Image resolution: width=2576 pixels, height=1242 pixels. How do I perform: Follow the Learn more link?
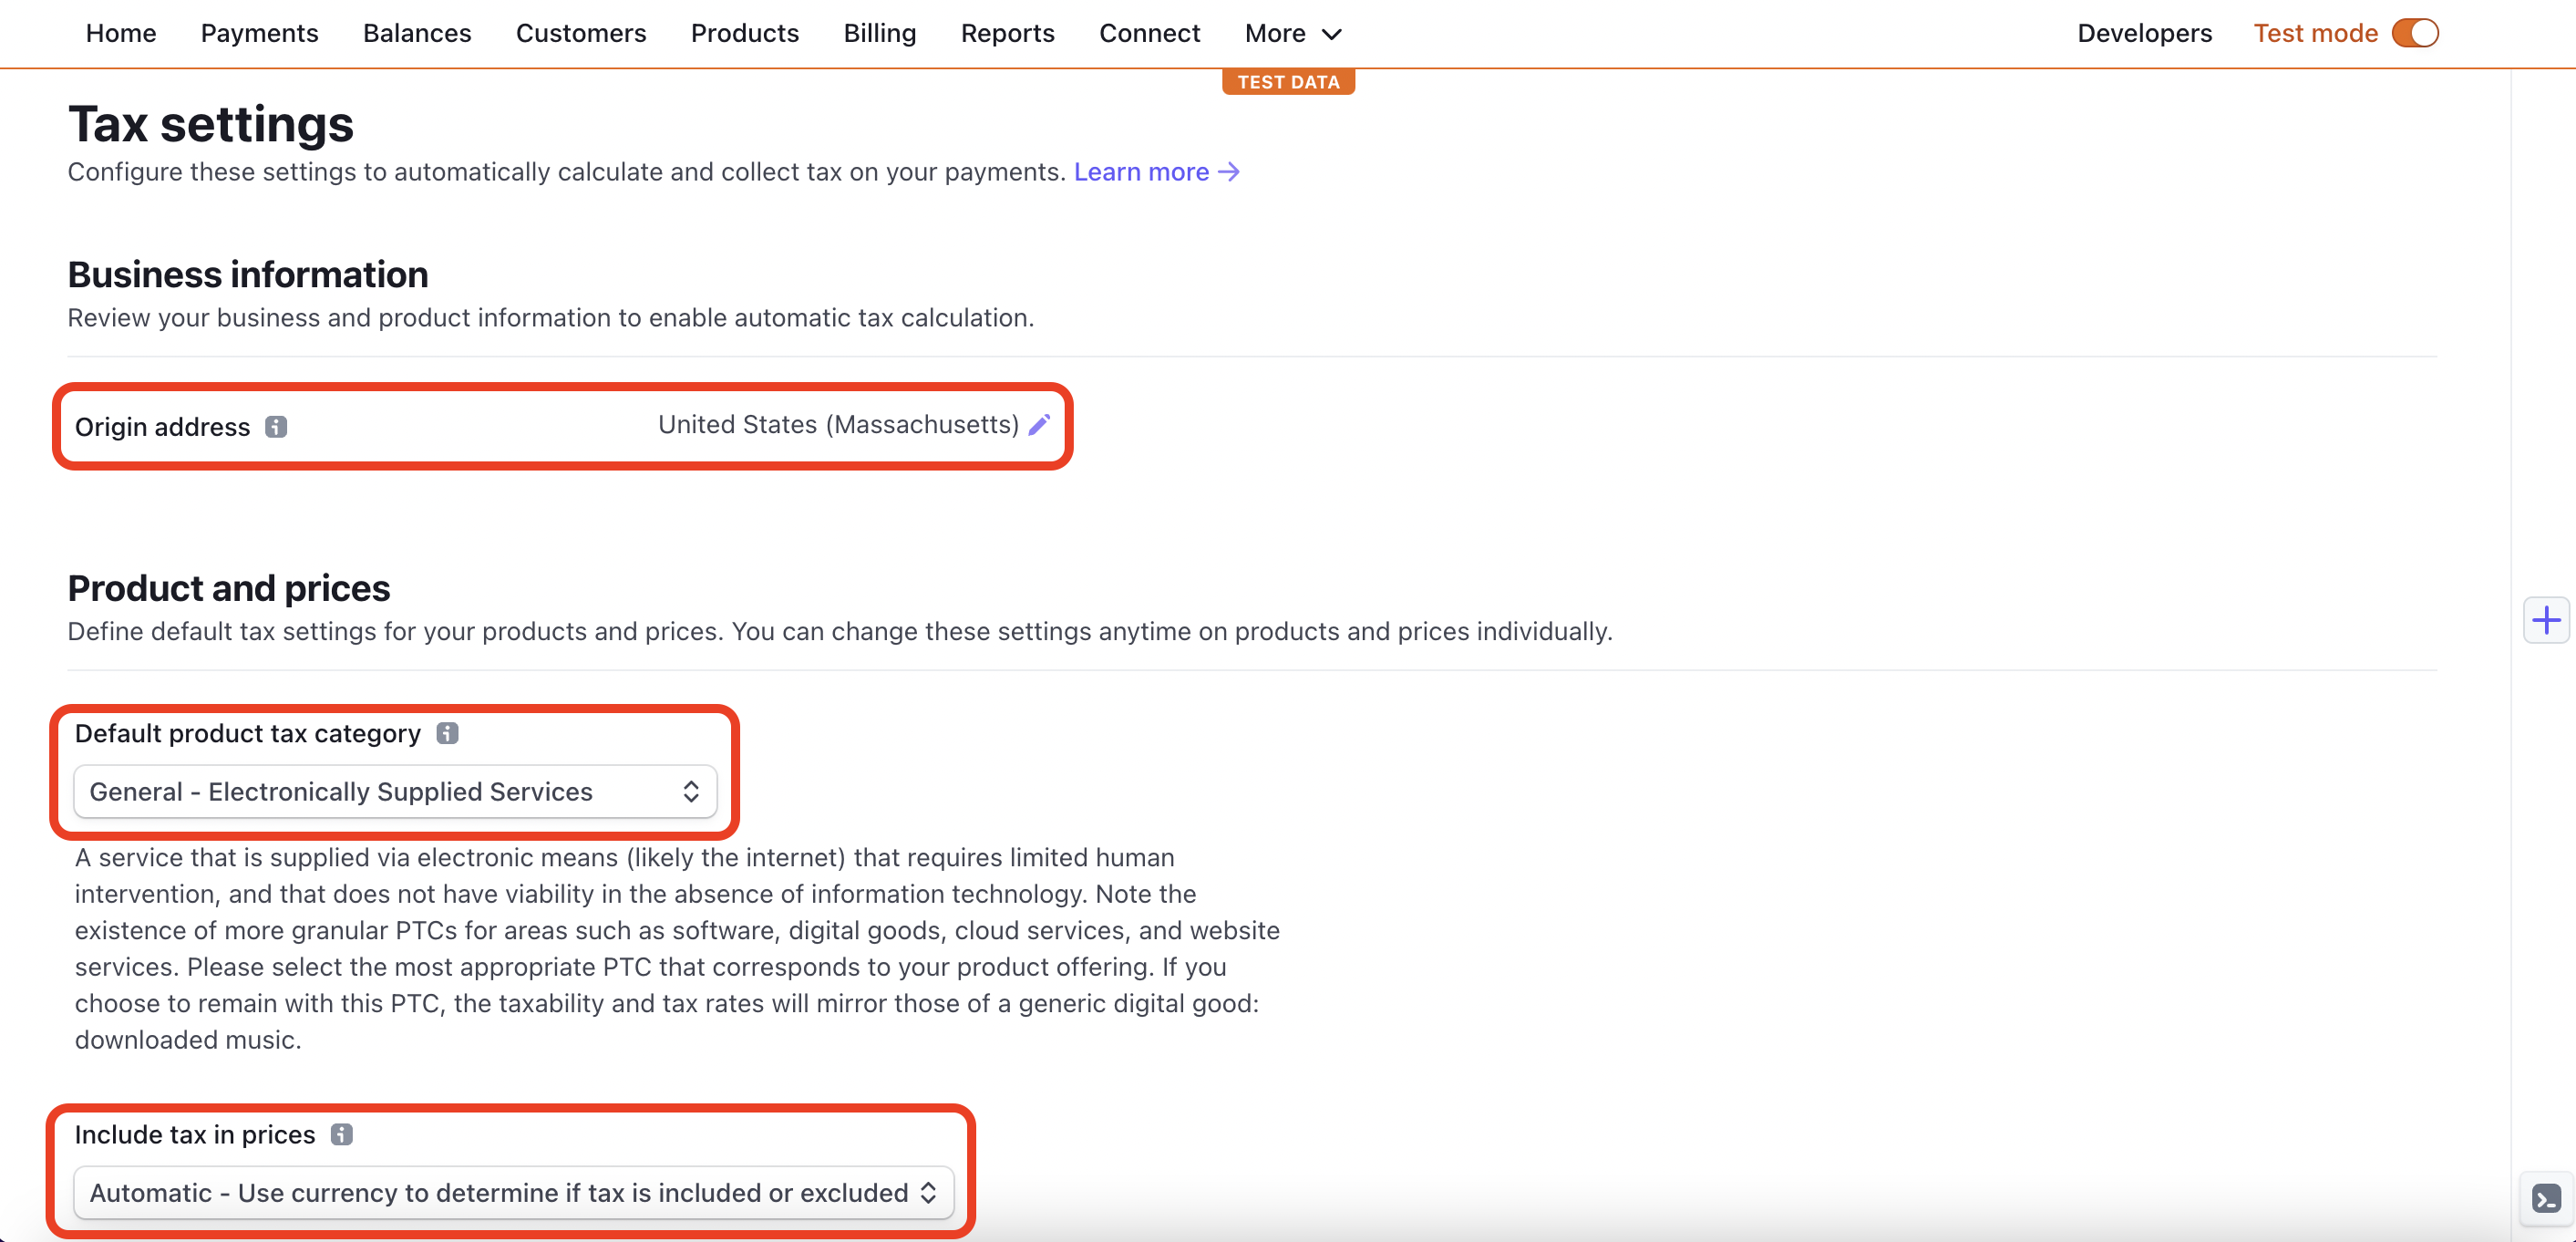(x=1156, y=172)
